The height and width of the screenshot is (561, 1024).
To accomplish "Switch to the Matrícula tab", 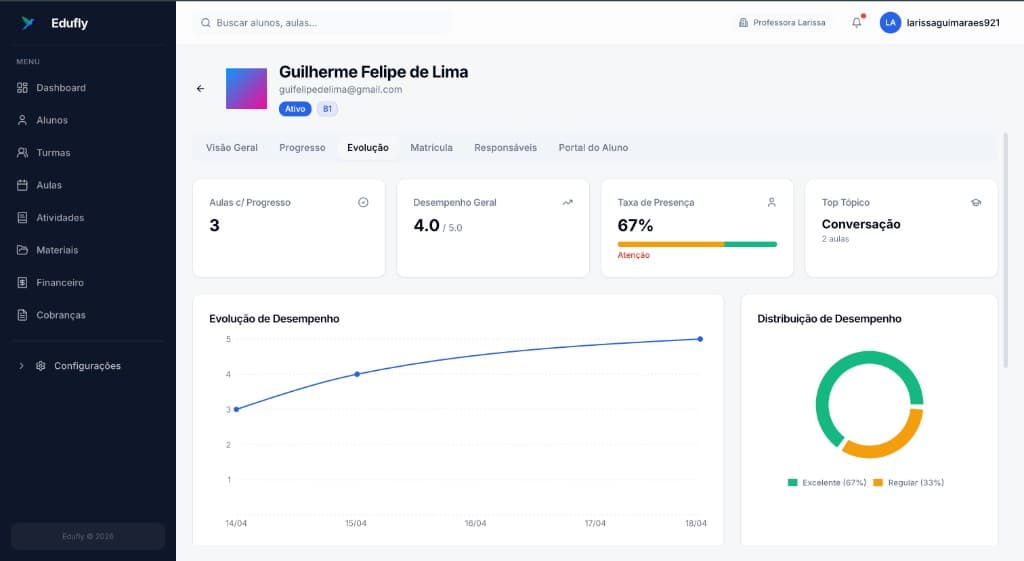I will point(431,148).
